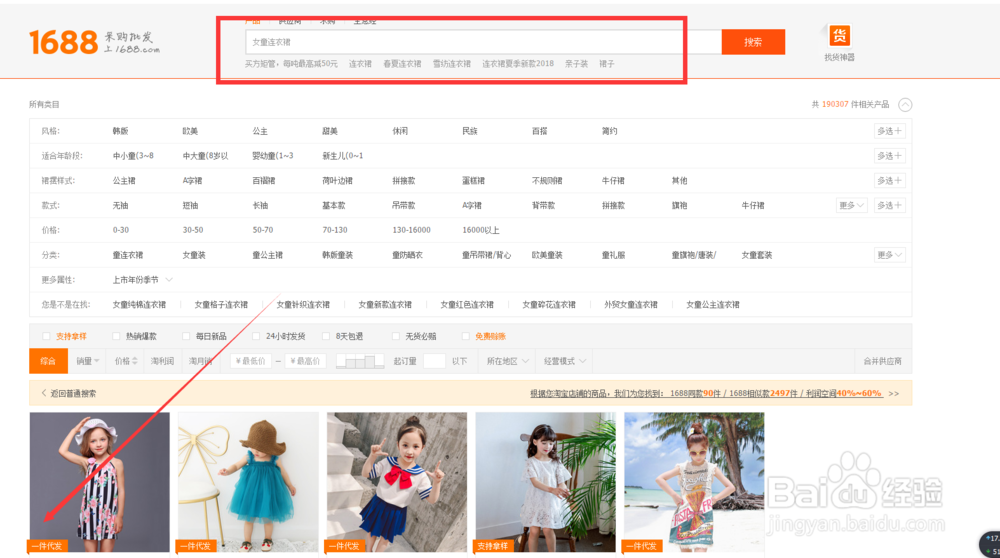
Task: Expand 更多 in the 分类 row
Action: 890,255
